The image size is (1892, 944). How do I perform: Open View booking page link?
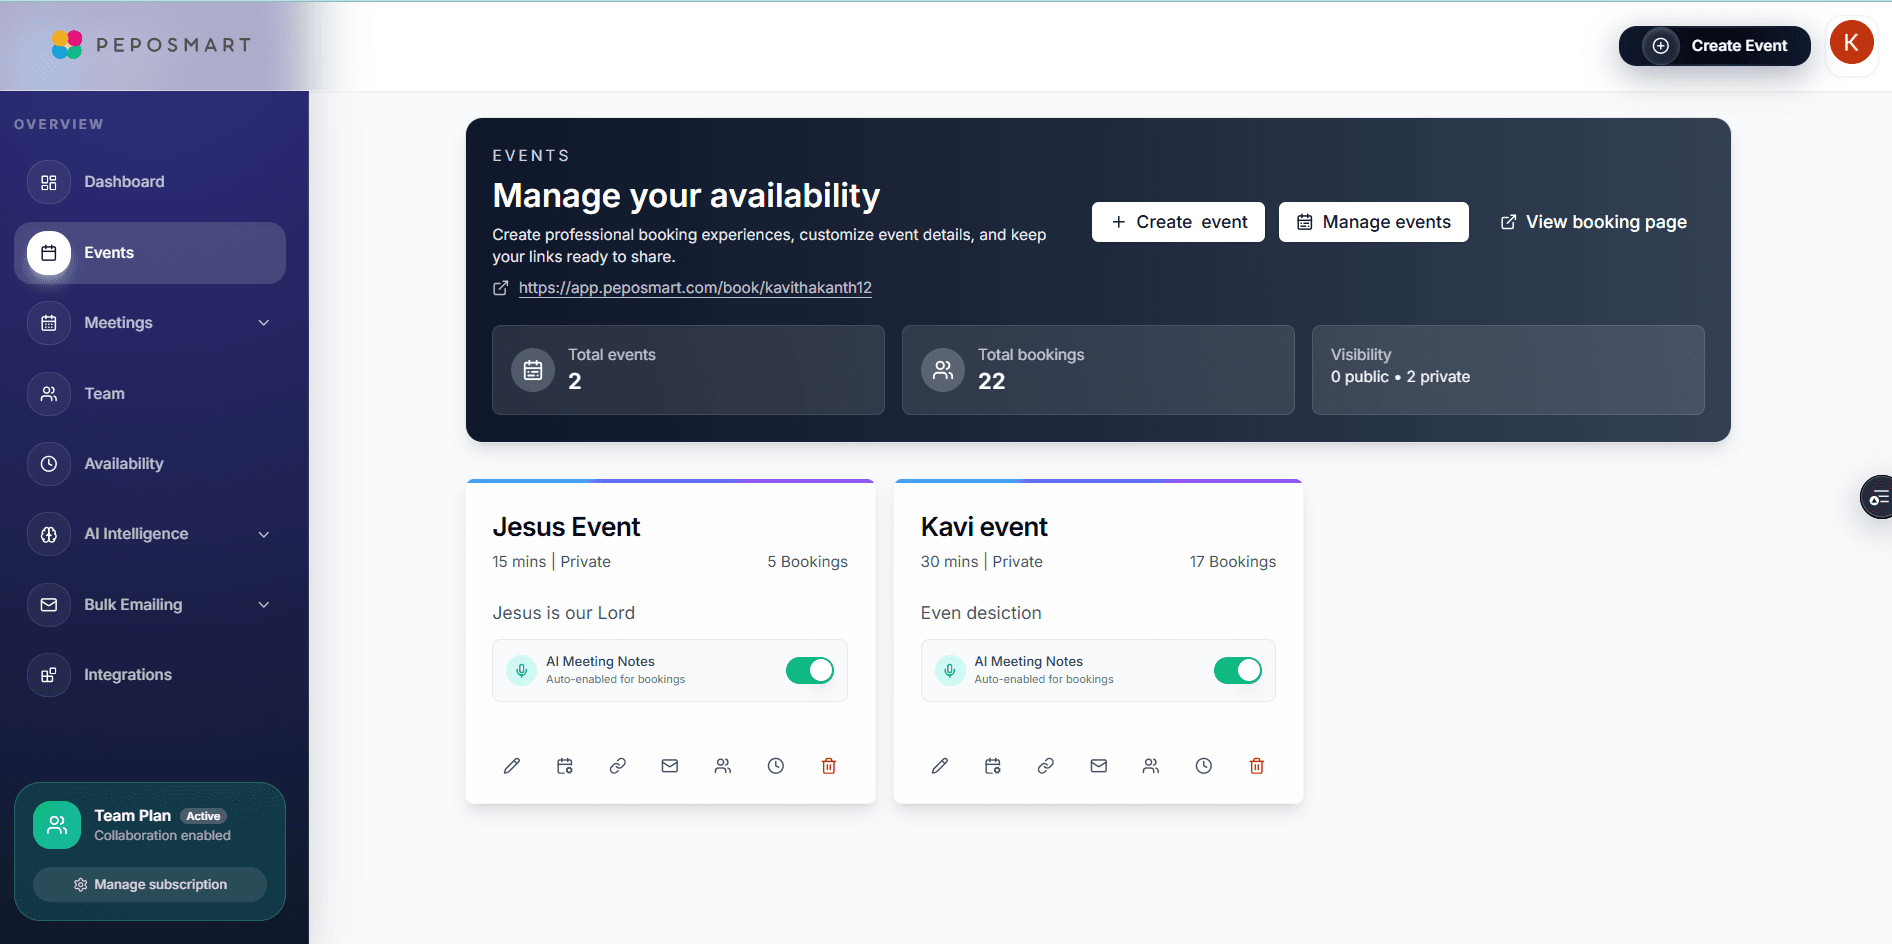coord(1593,222)
